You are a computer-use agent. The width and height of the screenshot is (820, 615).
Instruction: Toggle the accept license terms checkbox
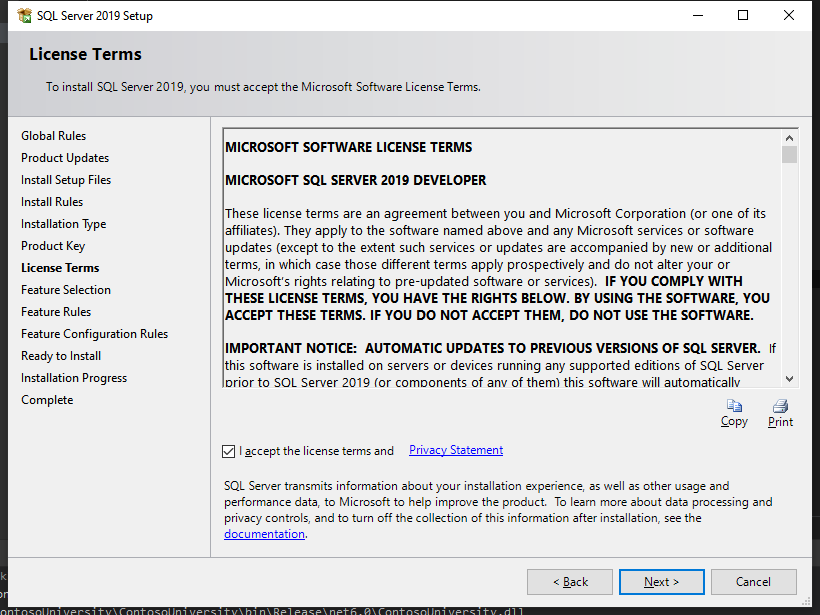coord(229,451)
